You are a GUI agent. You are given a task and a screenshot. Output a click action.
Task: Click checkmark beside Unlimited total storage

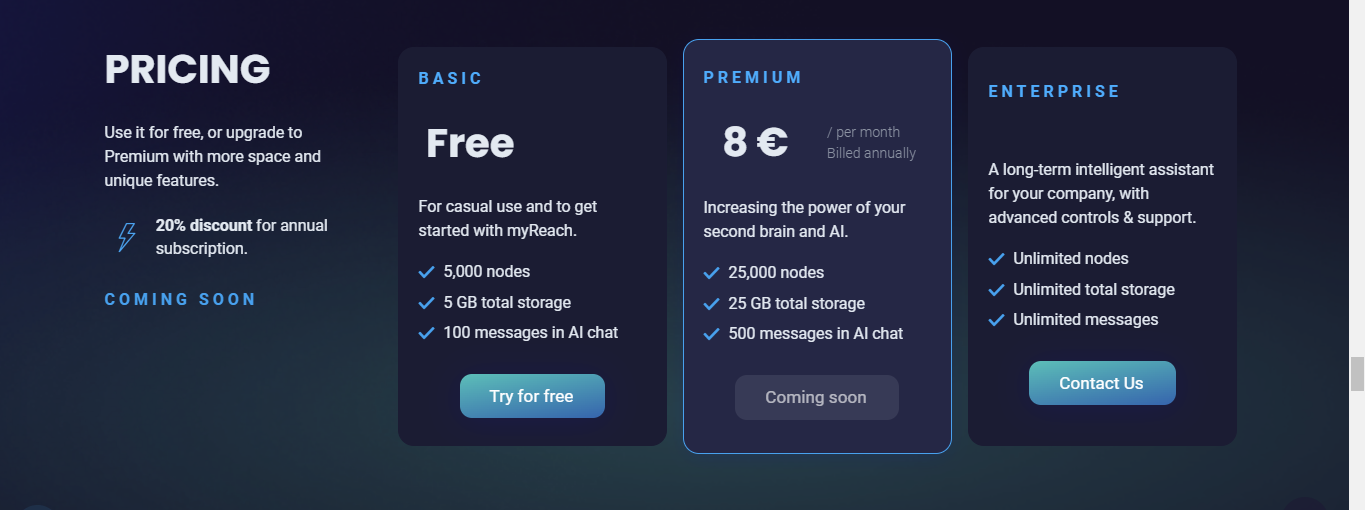click(x=996, y=290)
